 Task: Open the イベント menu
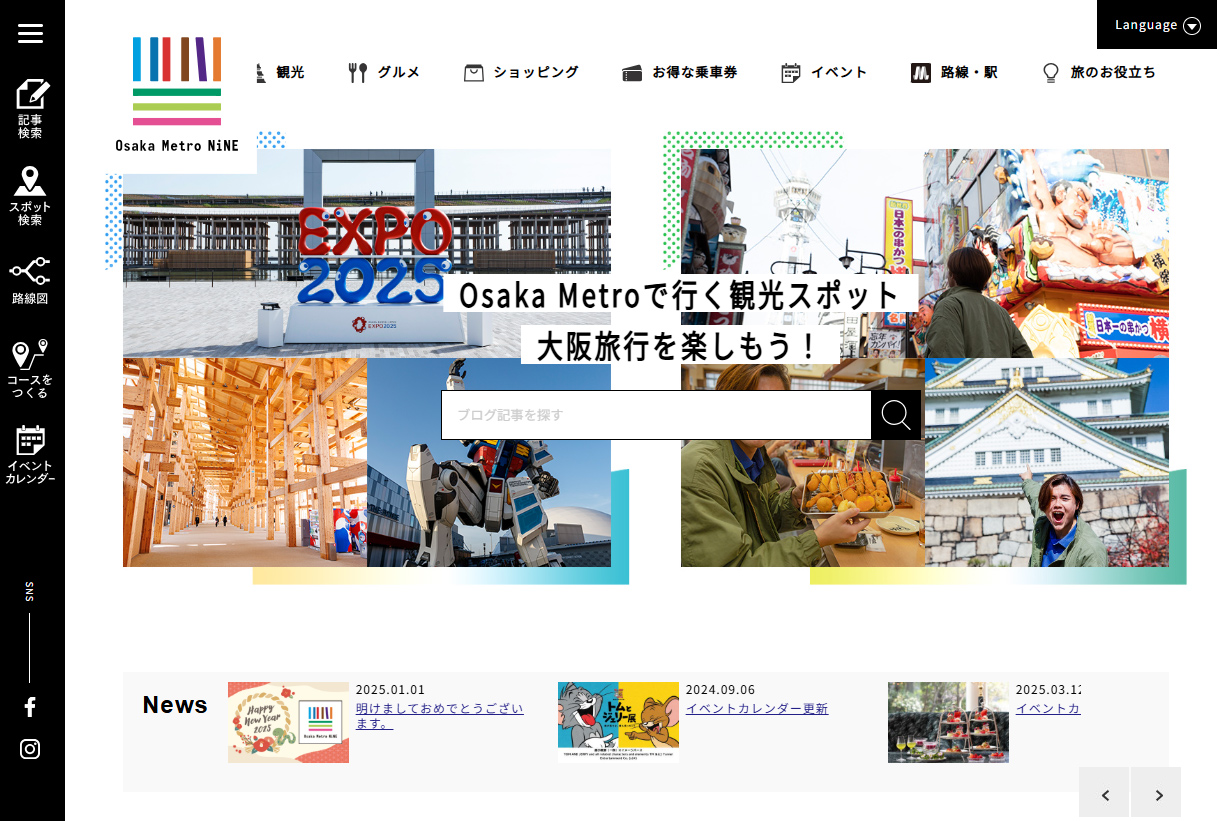(824, 72)
